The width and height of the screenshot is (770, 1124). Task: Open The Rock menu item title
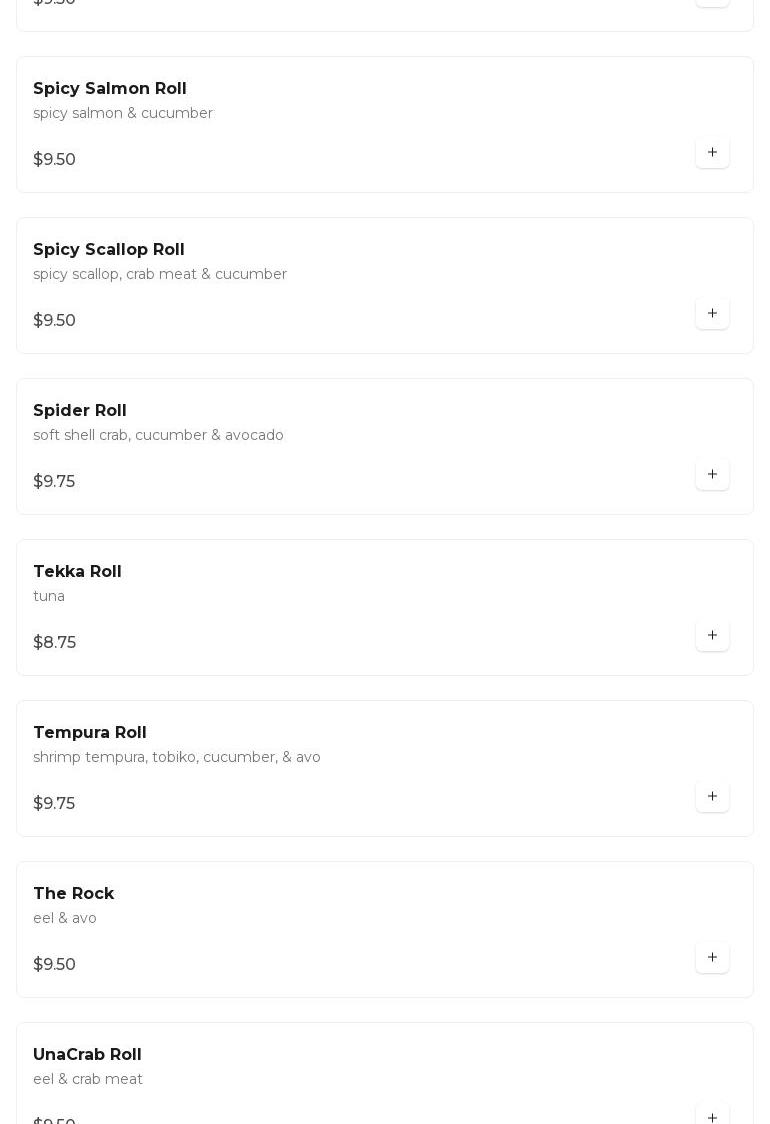click(x=74, y=894)
